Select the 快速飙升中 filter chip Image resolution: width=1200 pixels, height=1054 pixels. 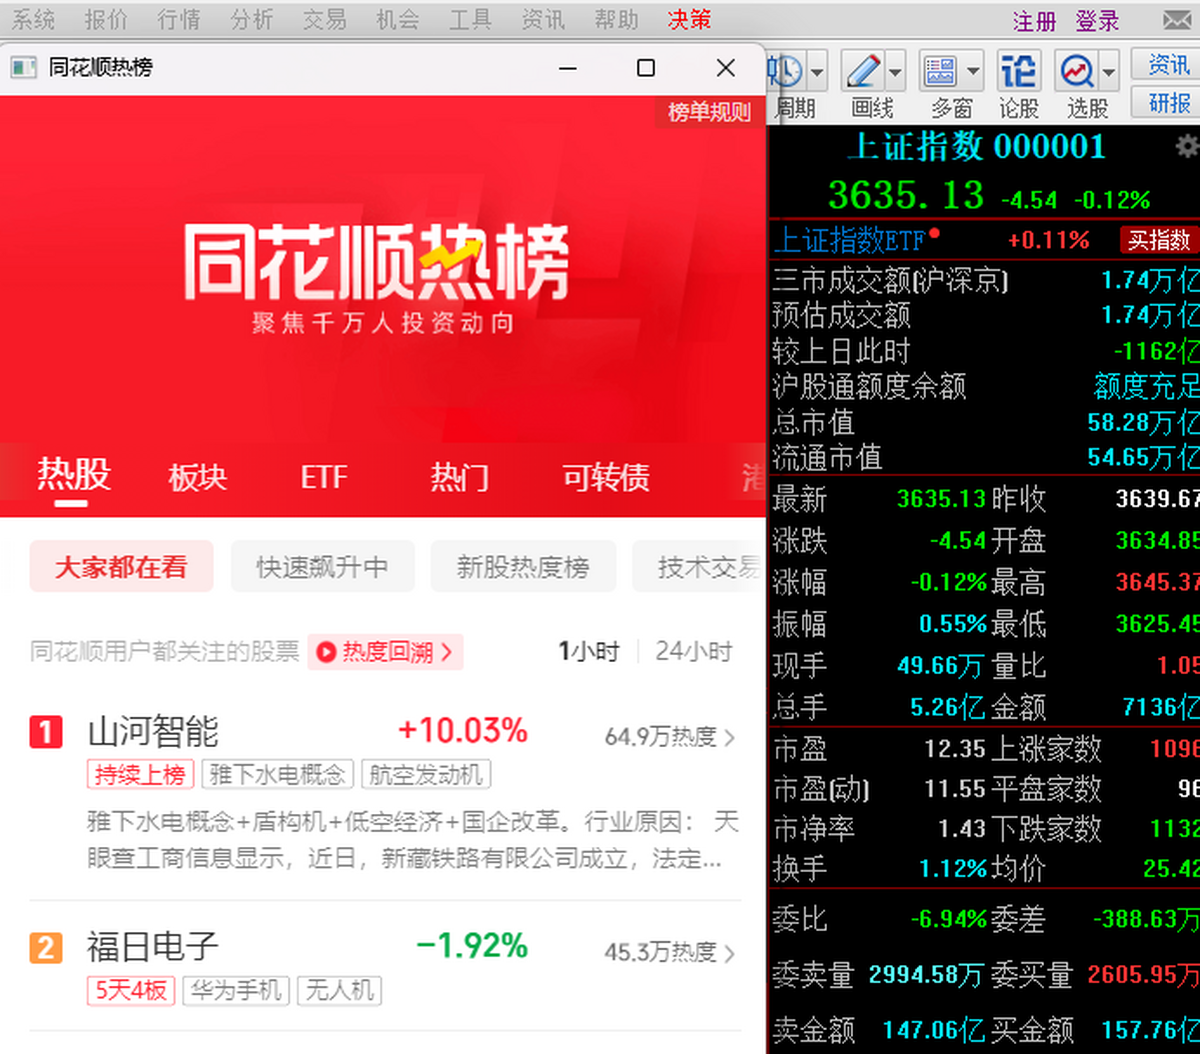pos(322,567)
